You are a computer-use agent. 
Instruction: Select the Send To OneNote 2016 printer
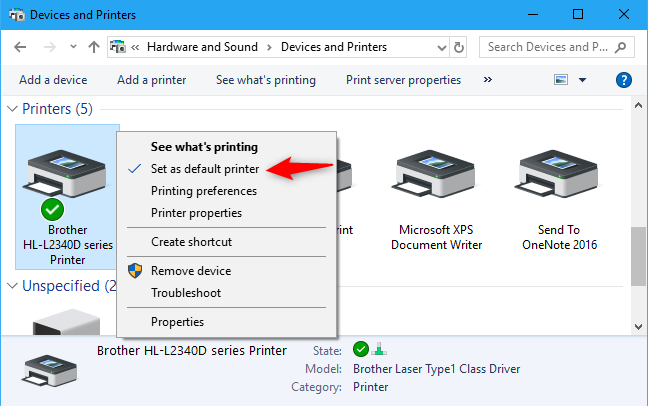[x=558, y=200]
